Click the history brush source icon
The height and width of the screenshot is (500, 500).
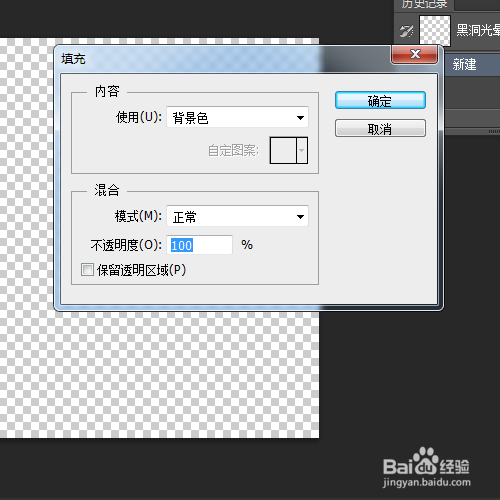coord(406,31)
